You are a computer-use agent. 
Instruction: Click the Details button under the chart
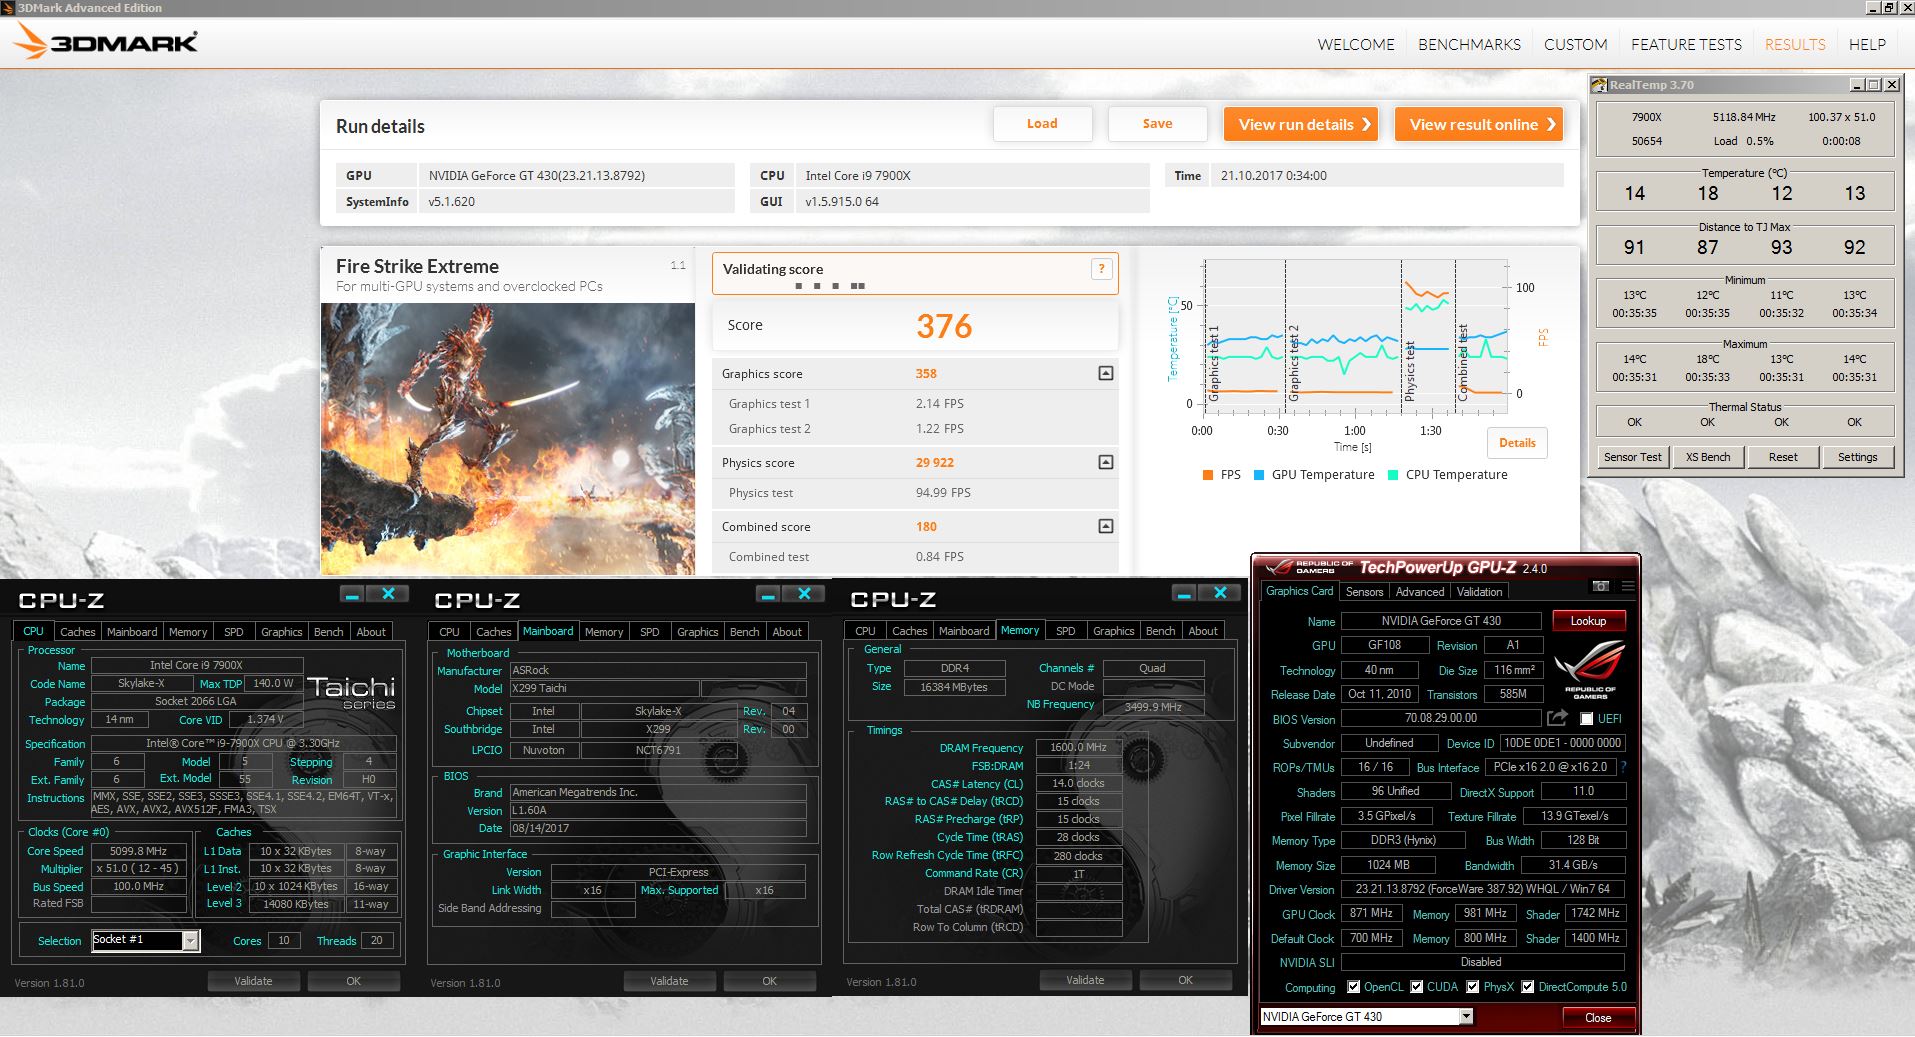click(1517, 443)
